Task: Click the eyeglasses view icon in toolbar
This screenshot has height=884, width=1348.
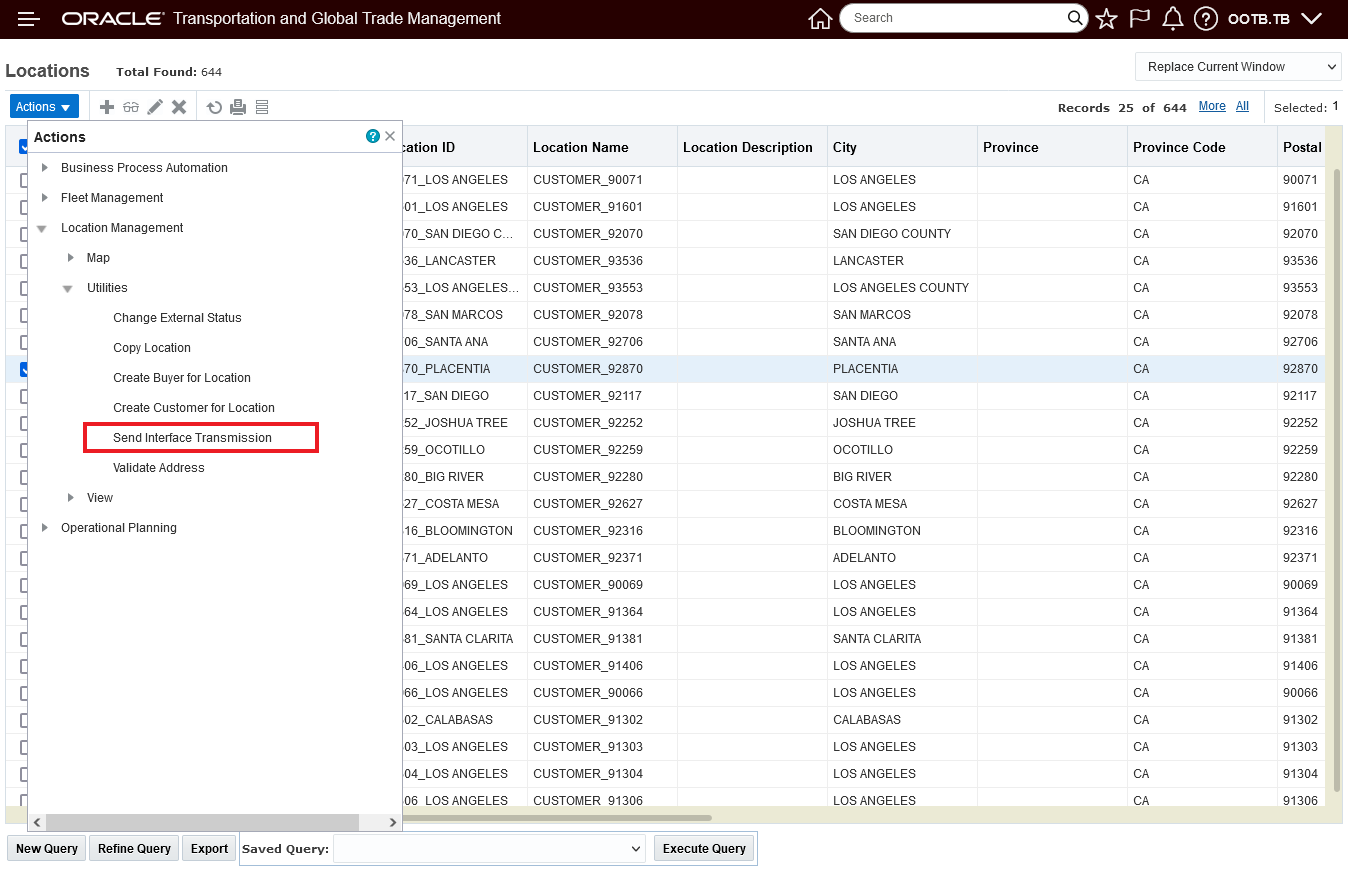Action: pyautogui.click(x=132, y=107)
